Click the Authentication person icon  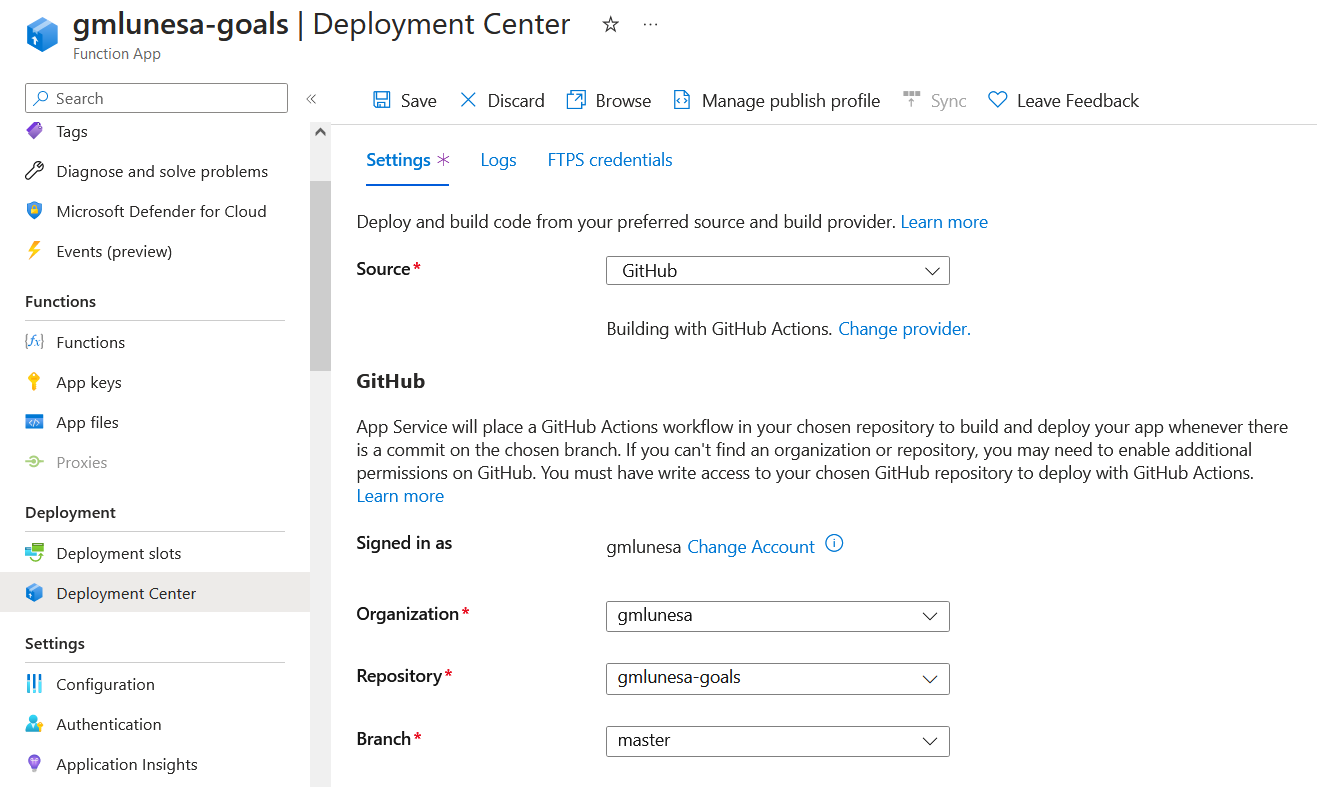(x=35, y=724)
